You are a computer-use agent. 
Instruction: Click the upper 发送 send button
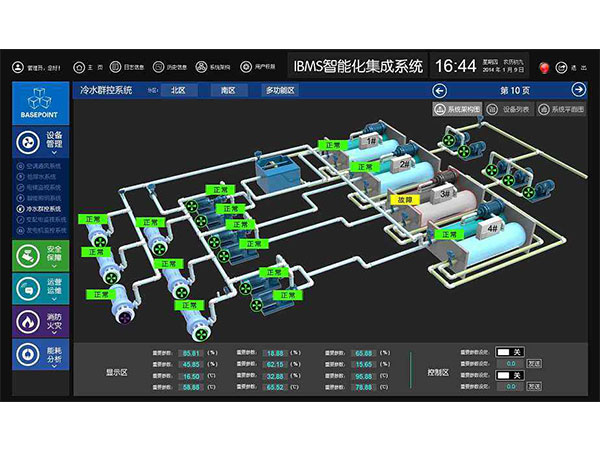click(534, 364)
